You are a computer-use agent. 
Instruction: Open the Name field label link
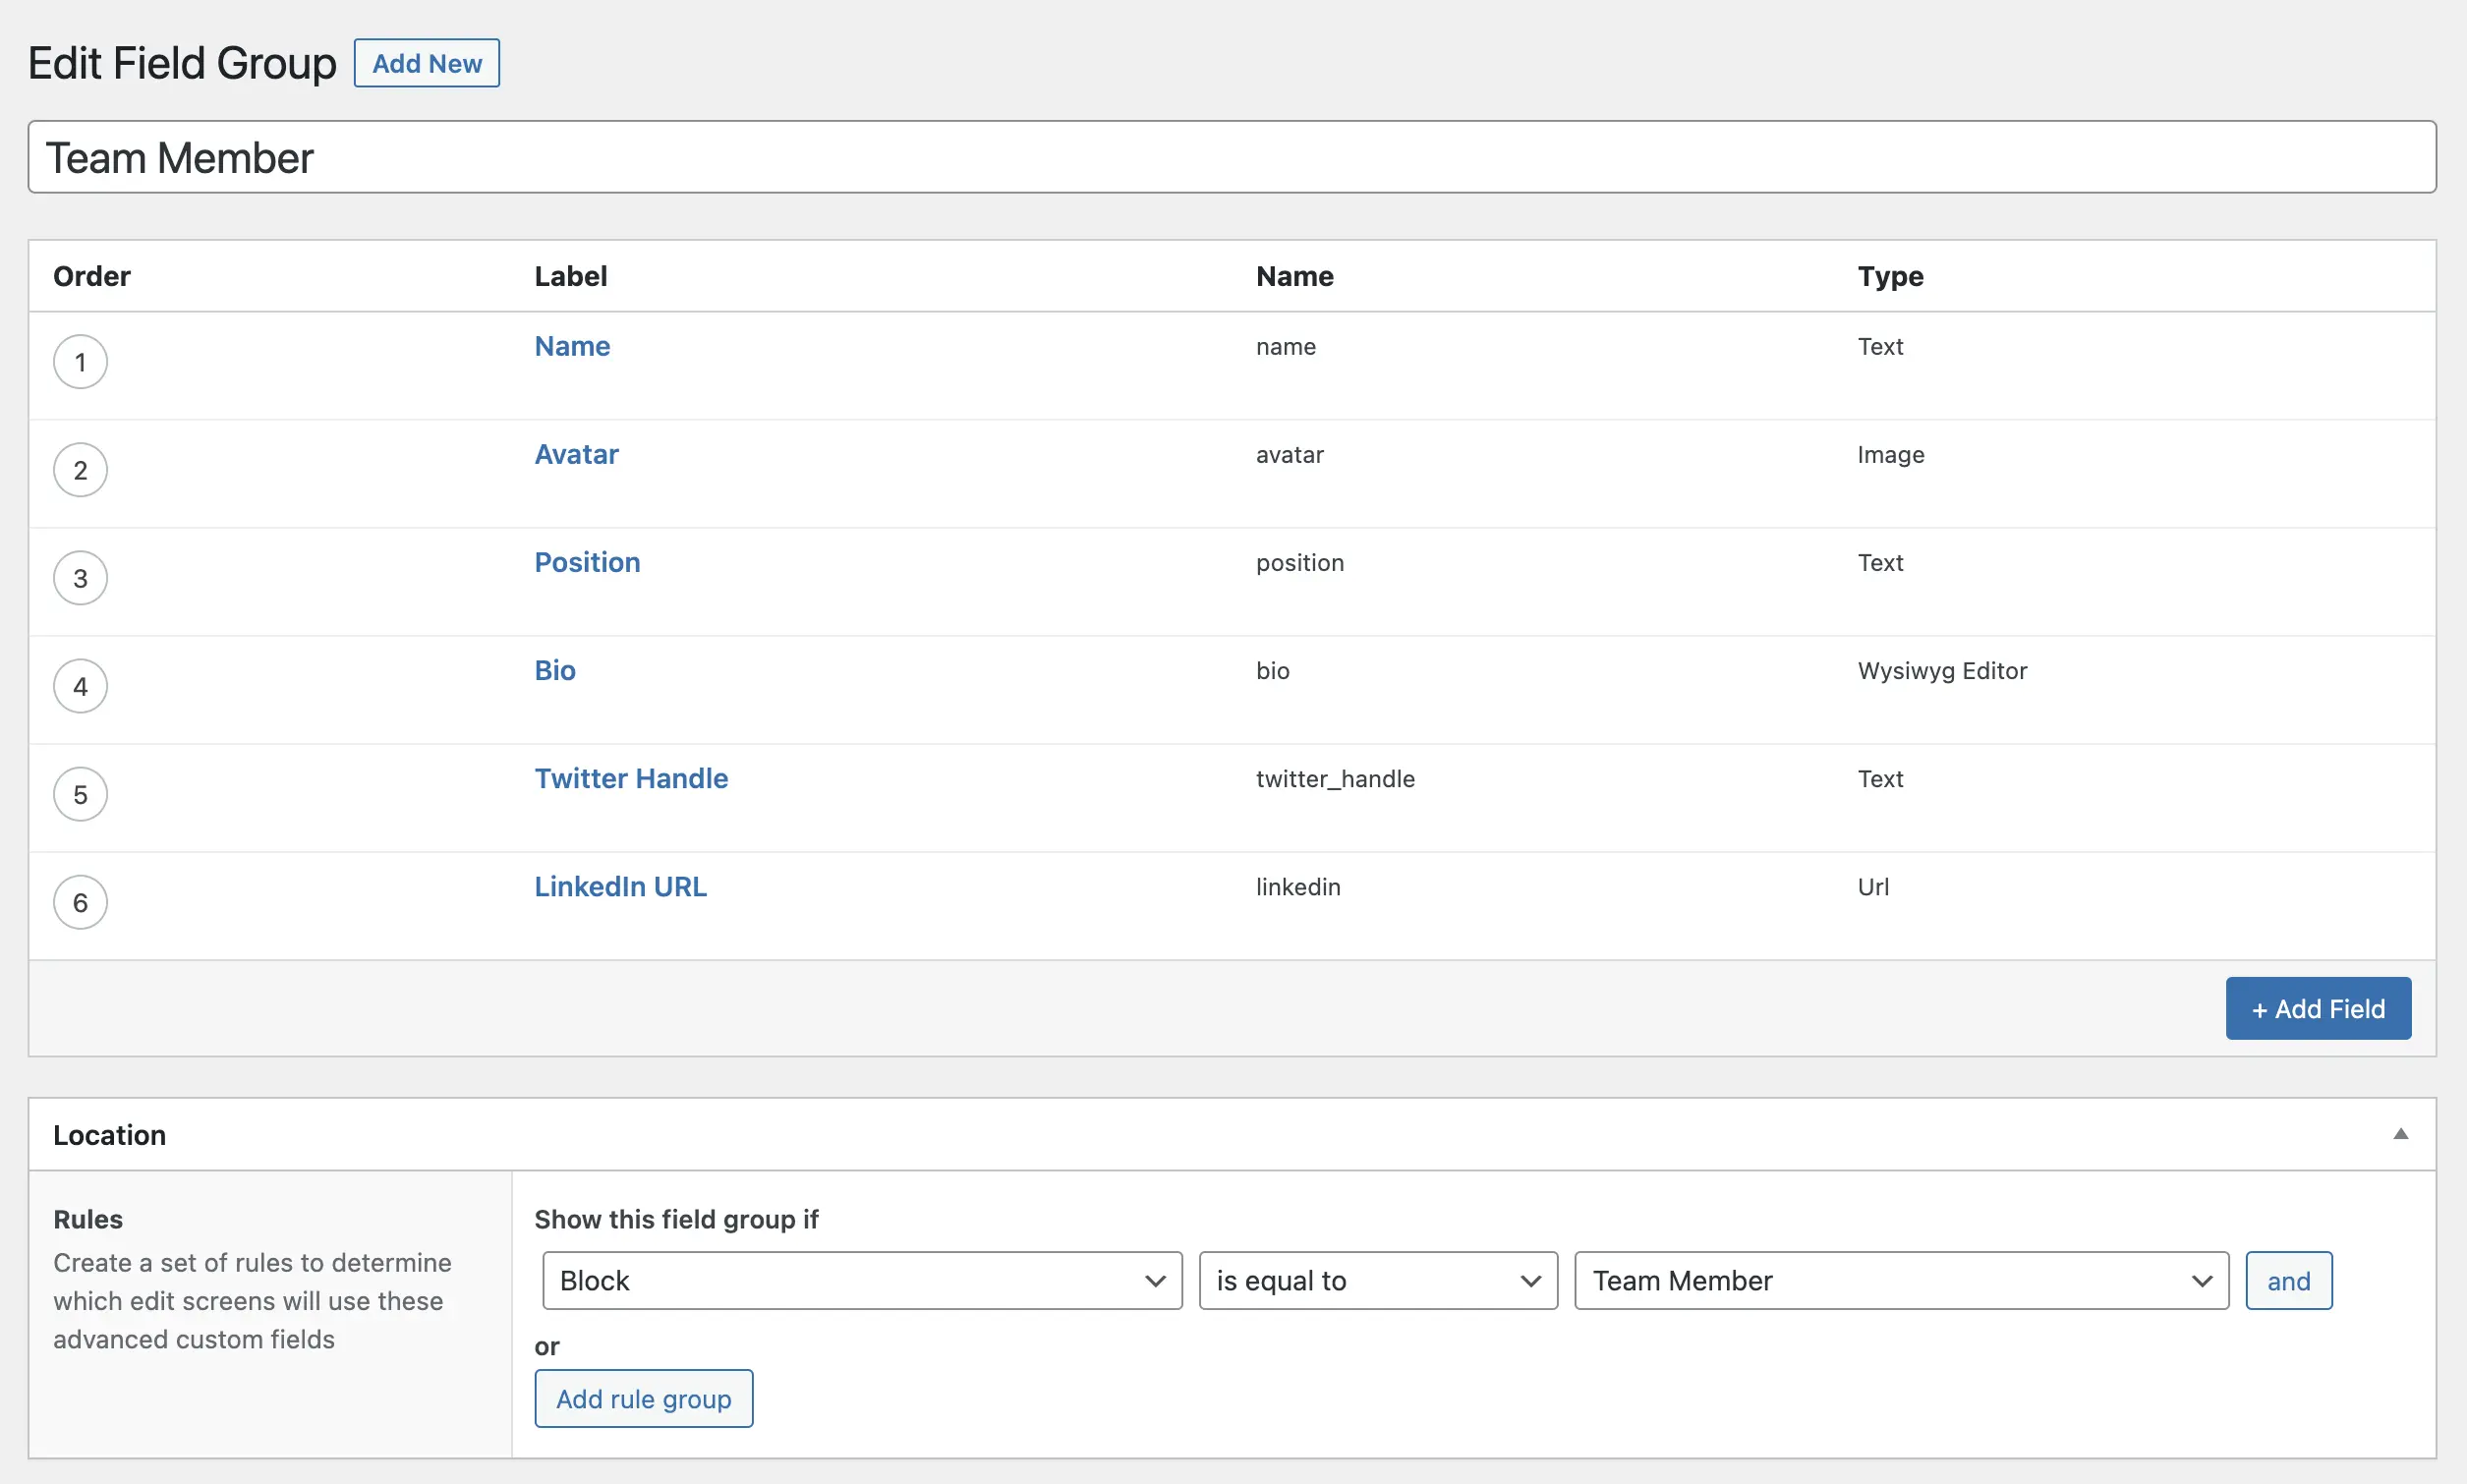[x=572, y=346]
